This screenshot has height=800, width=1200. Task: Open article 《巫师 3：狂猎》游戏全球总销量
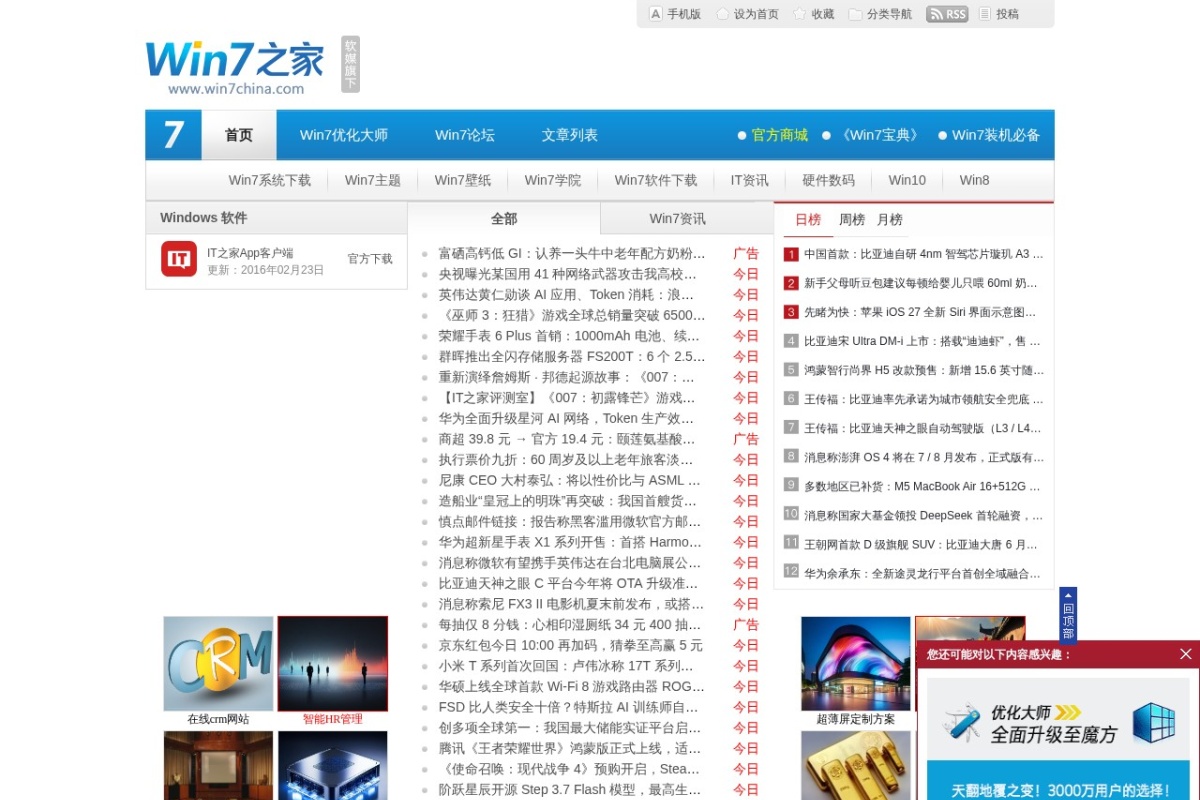tap(572, 315)
